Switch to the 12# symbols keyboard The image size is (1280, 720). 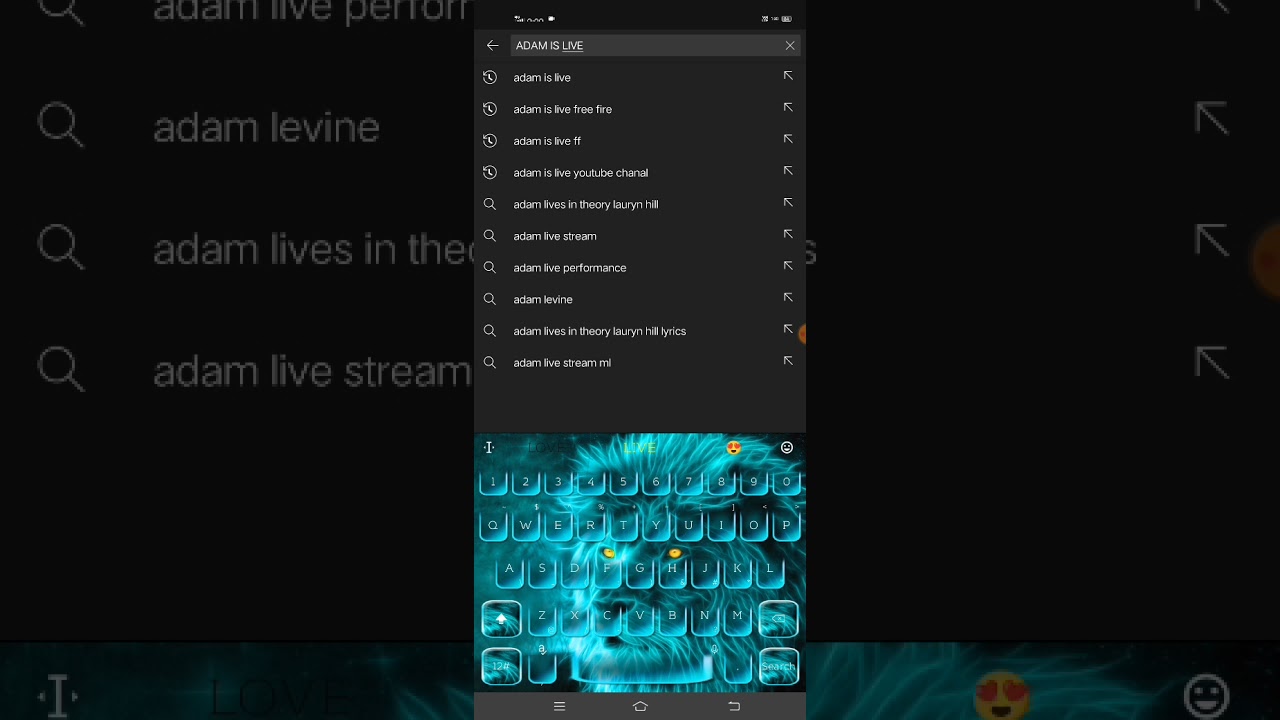501,666
